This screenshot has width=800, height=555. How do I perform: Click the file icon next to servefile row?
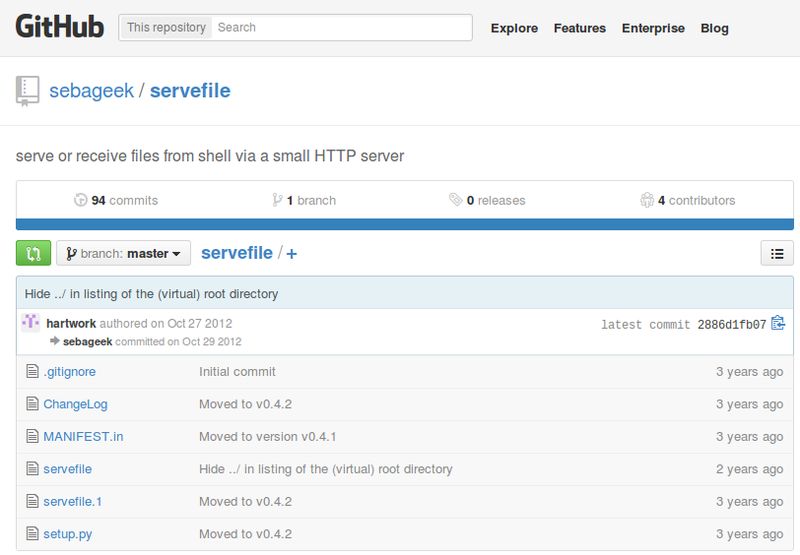(x=32, y=468)
